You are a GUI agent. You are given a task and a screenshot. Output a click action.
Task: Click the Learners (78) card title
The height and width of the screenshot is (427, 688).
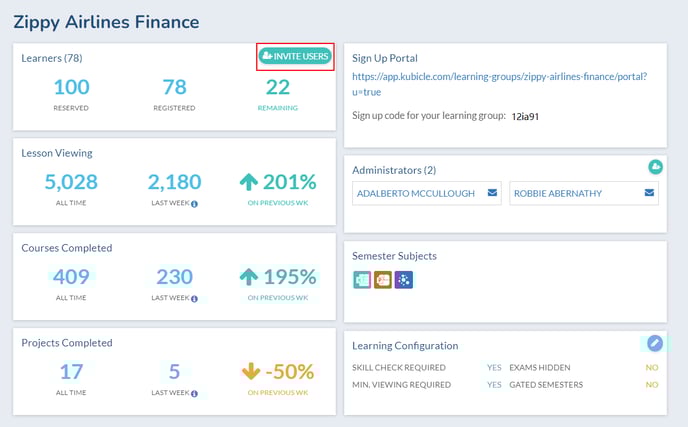(52, 58)
